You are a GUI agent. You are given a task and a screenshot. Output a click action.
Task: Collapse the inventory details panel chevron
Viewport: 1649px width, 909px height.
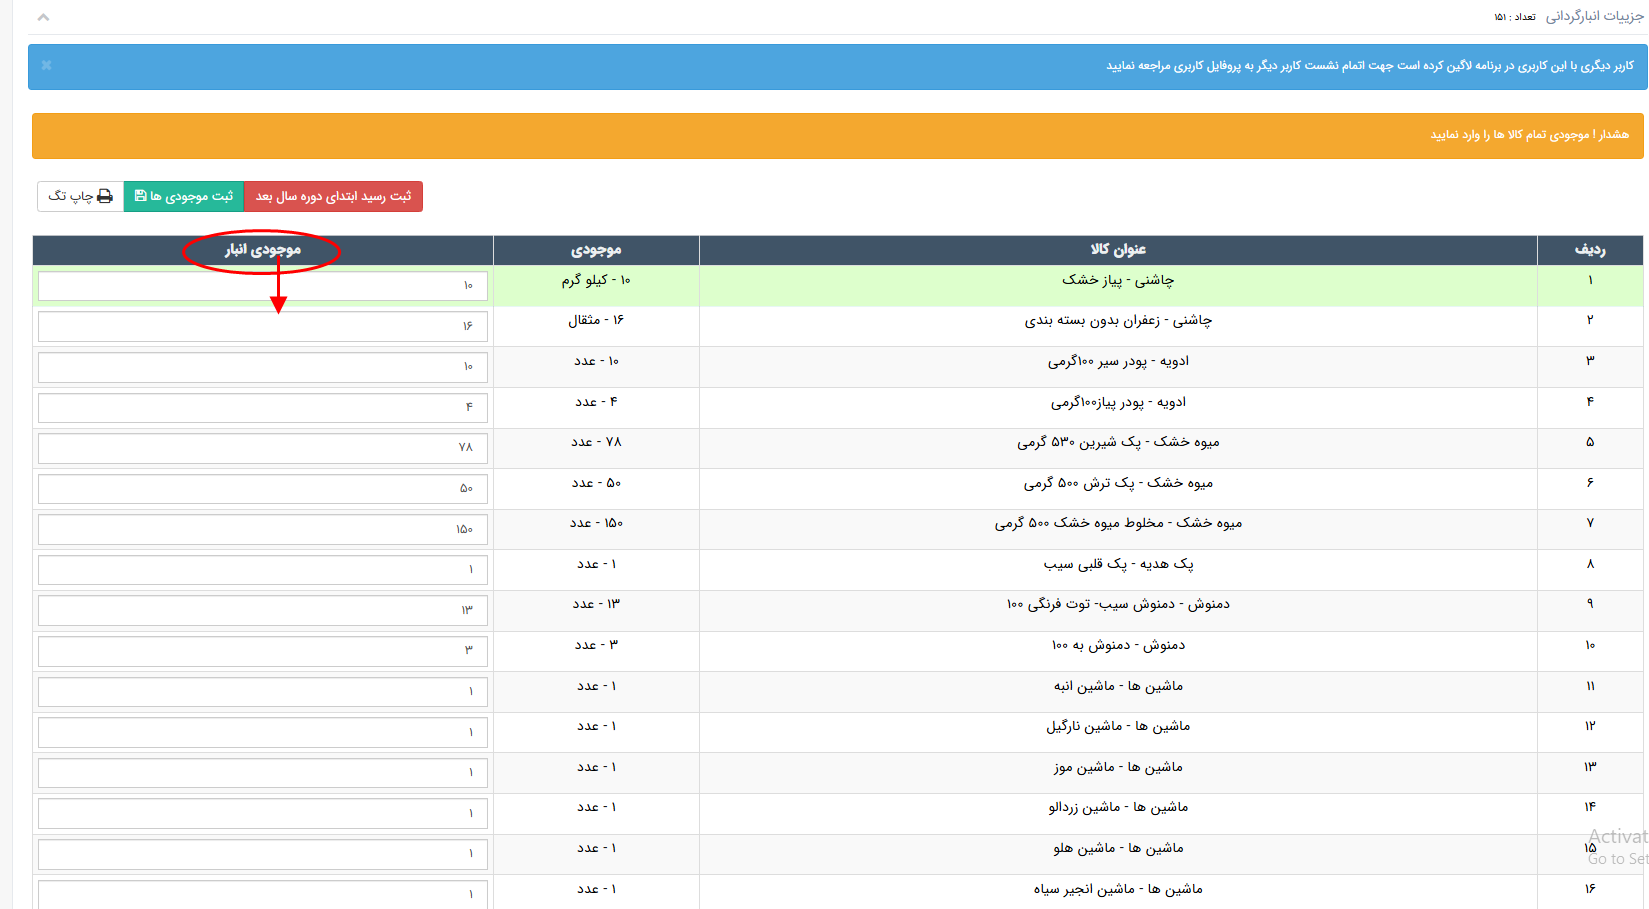43,17
